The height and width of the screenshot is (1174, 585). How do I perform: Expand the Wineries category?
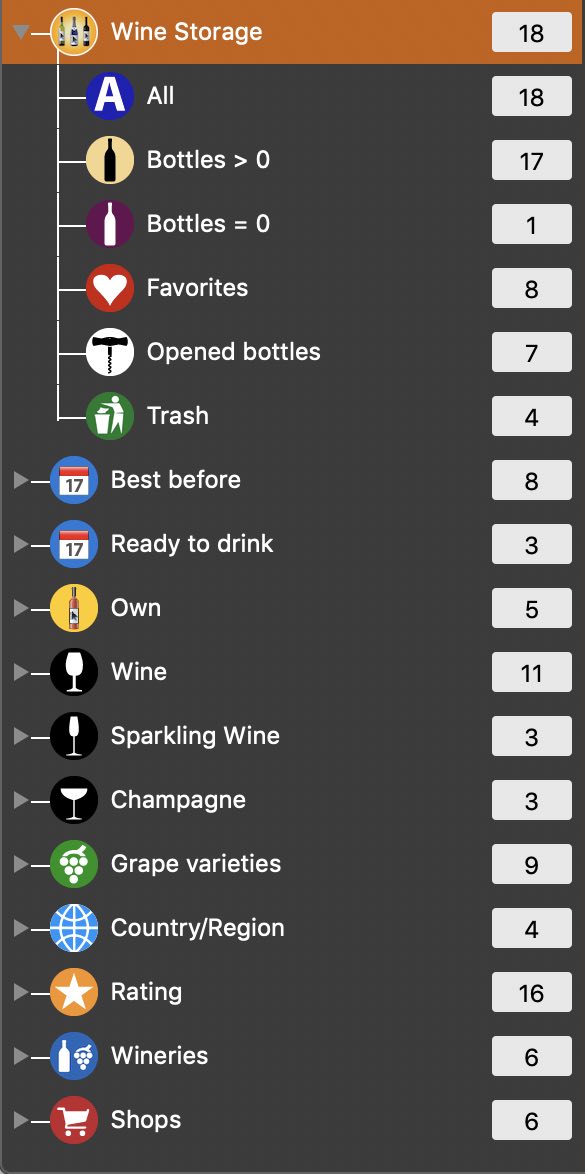(21, 1056)
